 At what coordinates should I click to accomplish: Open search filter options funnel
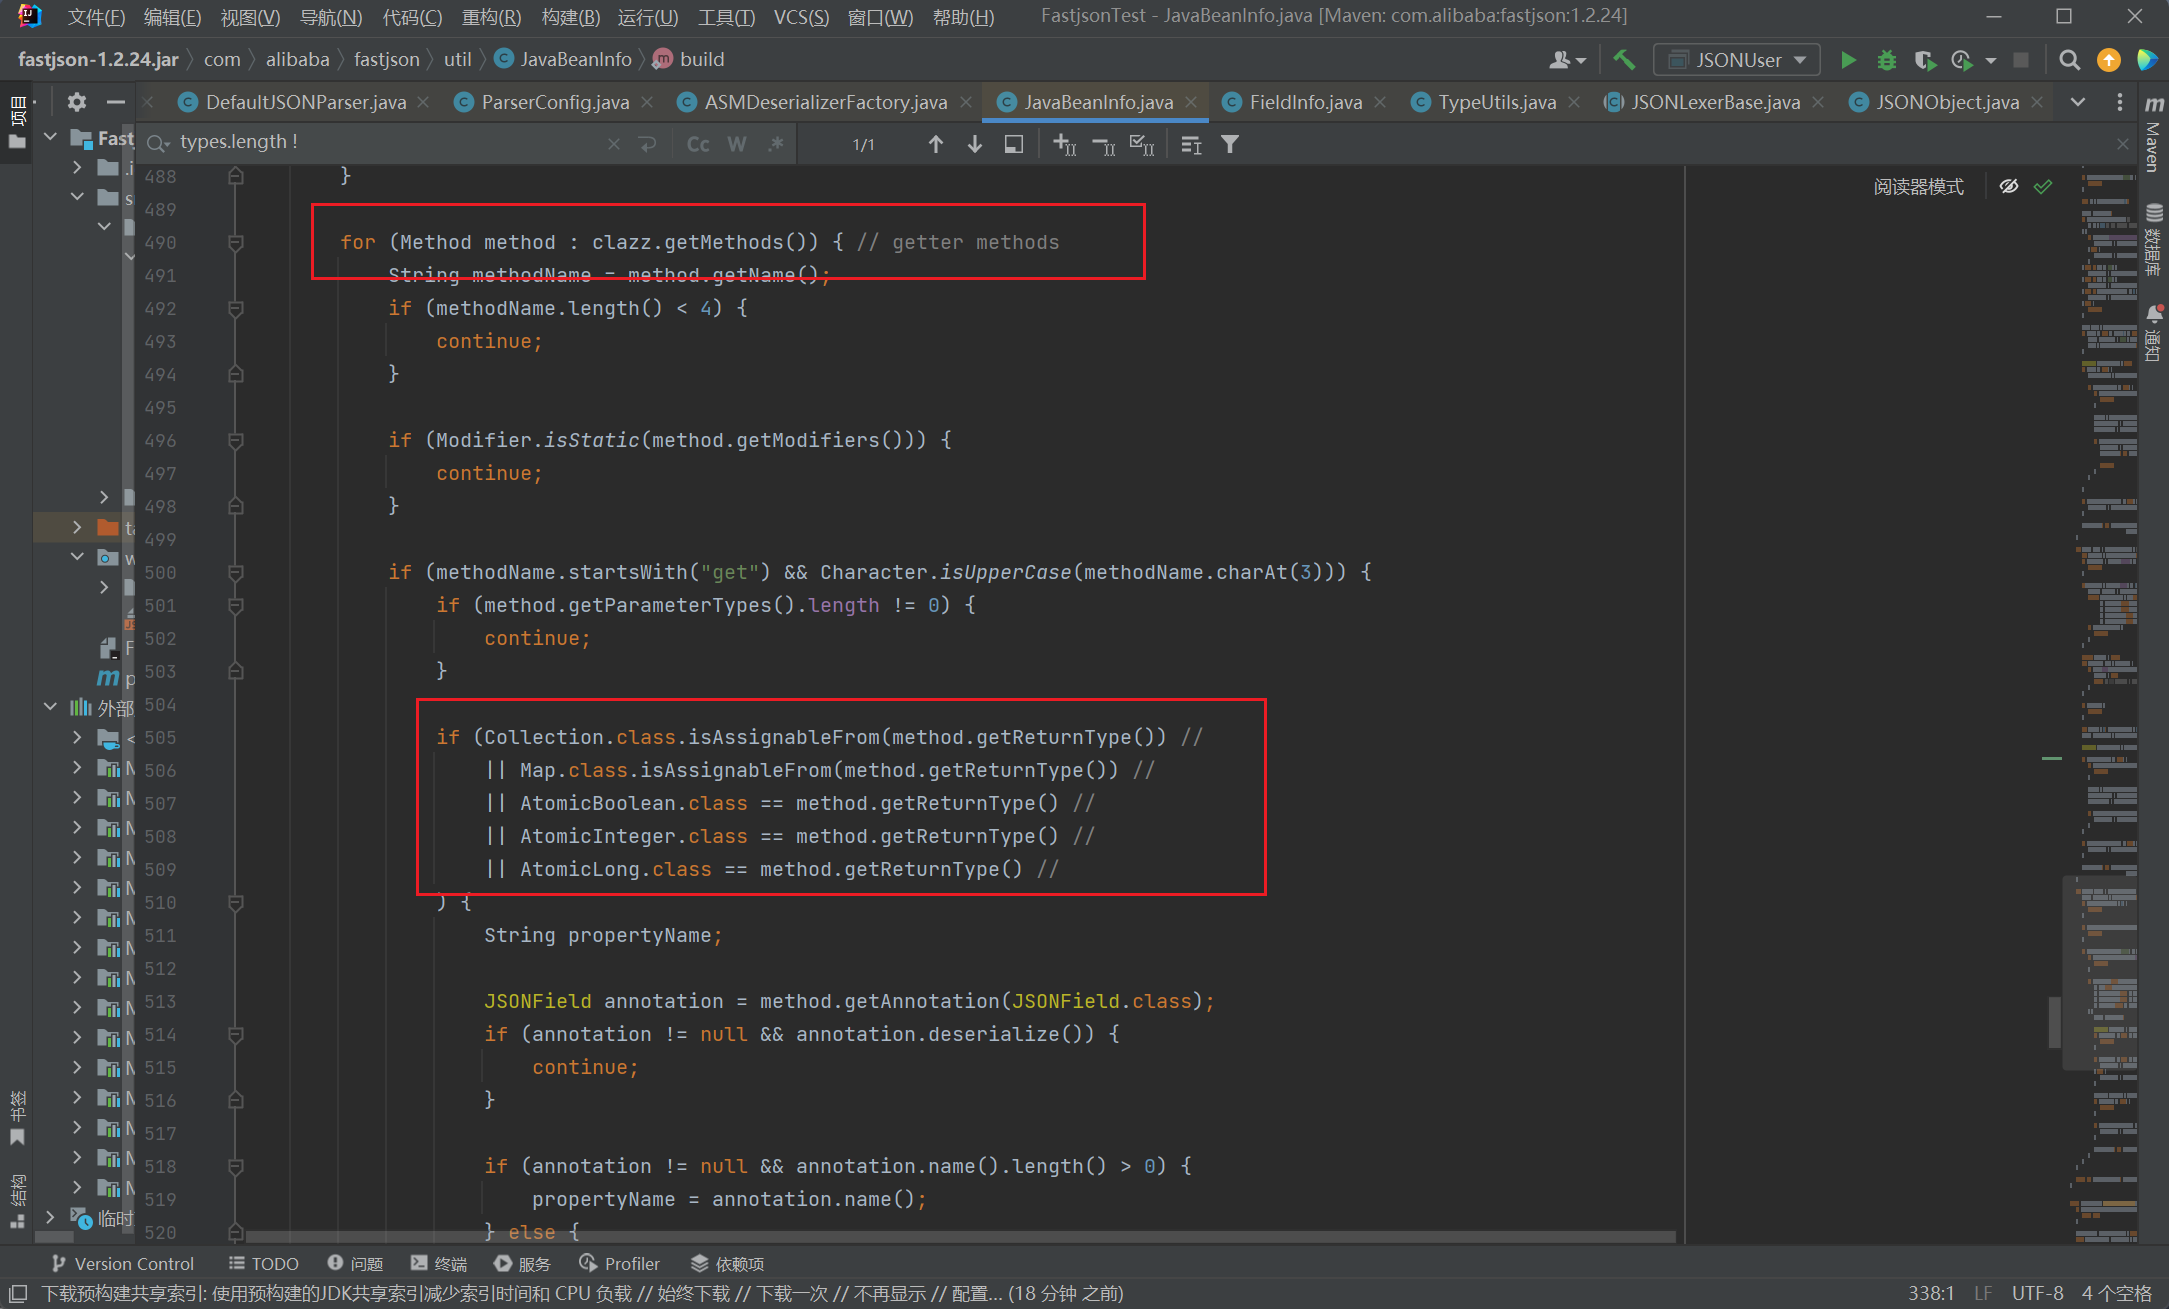1230,144
